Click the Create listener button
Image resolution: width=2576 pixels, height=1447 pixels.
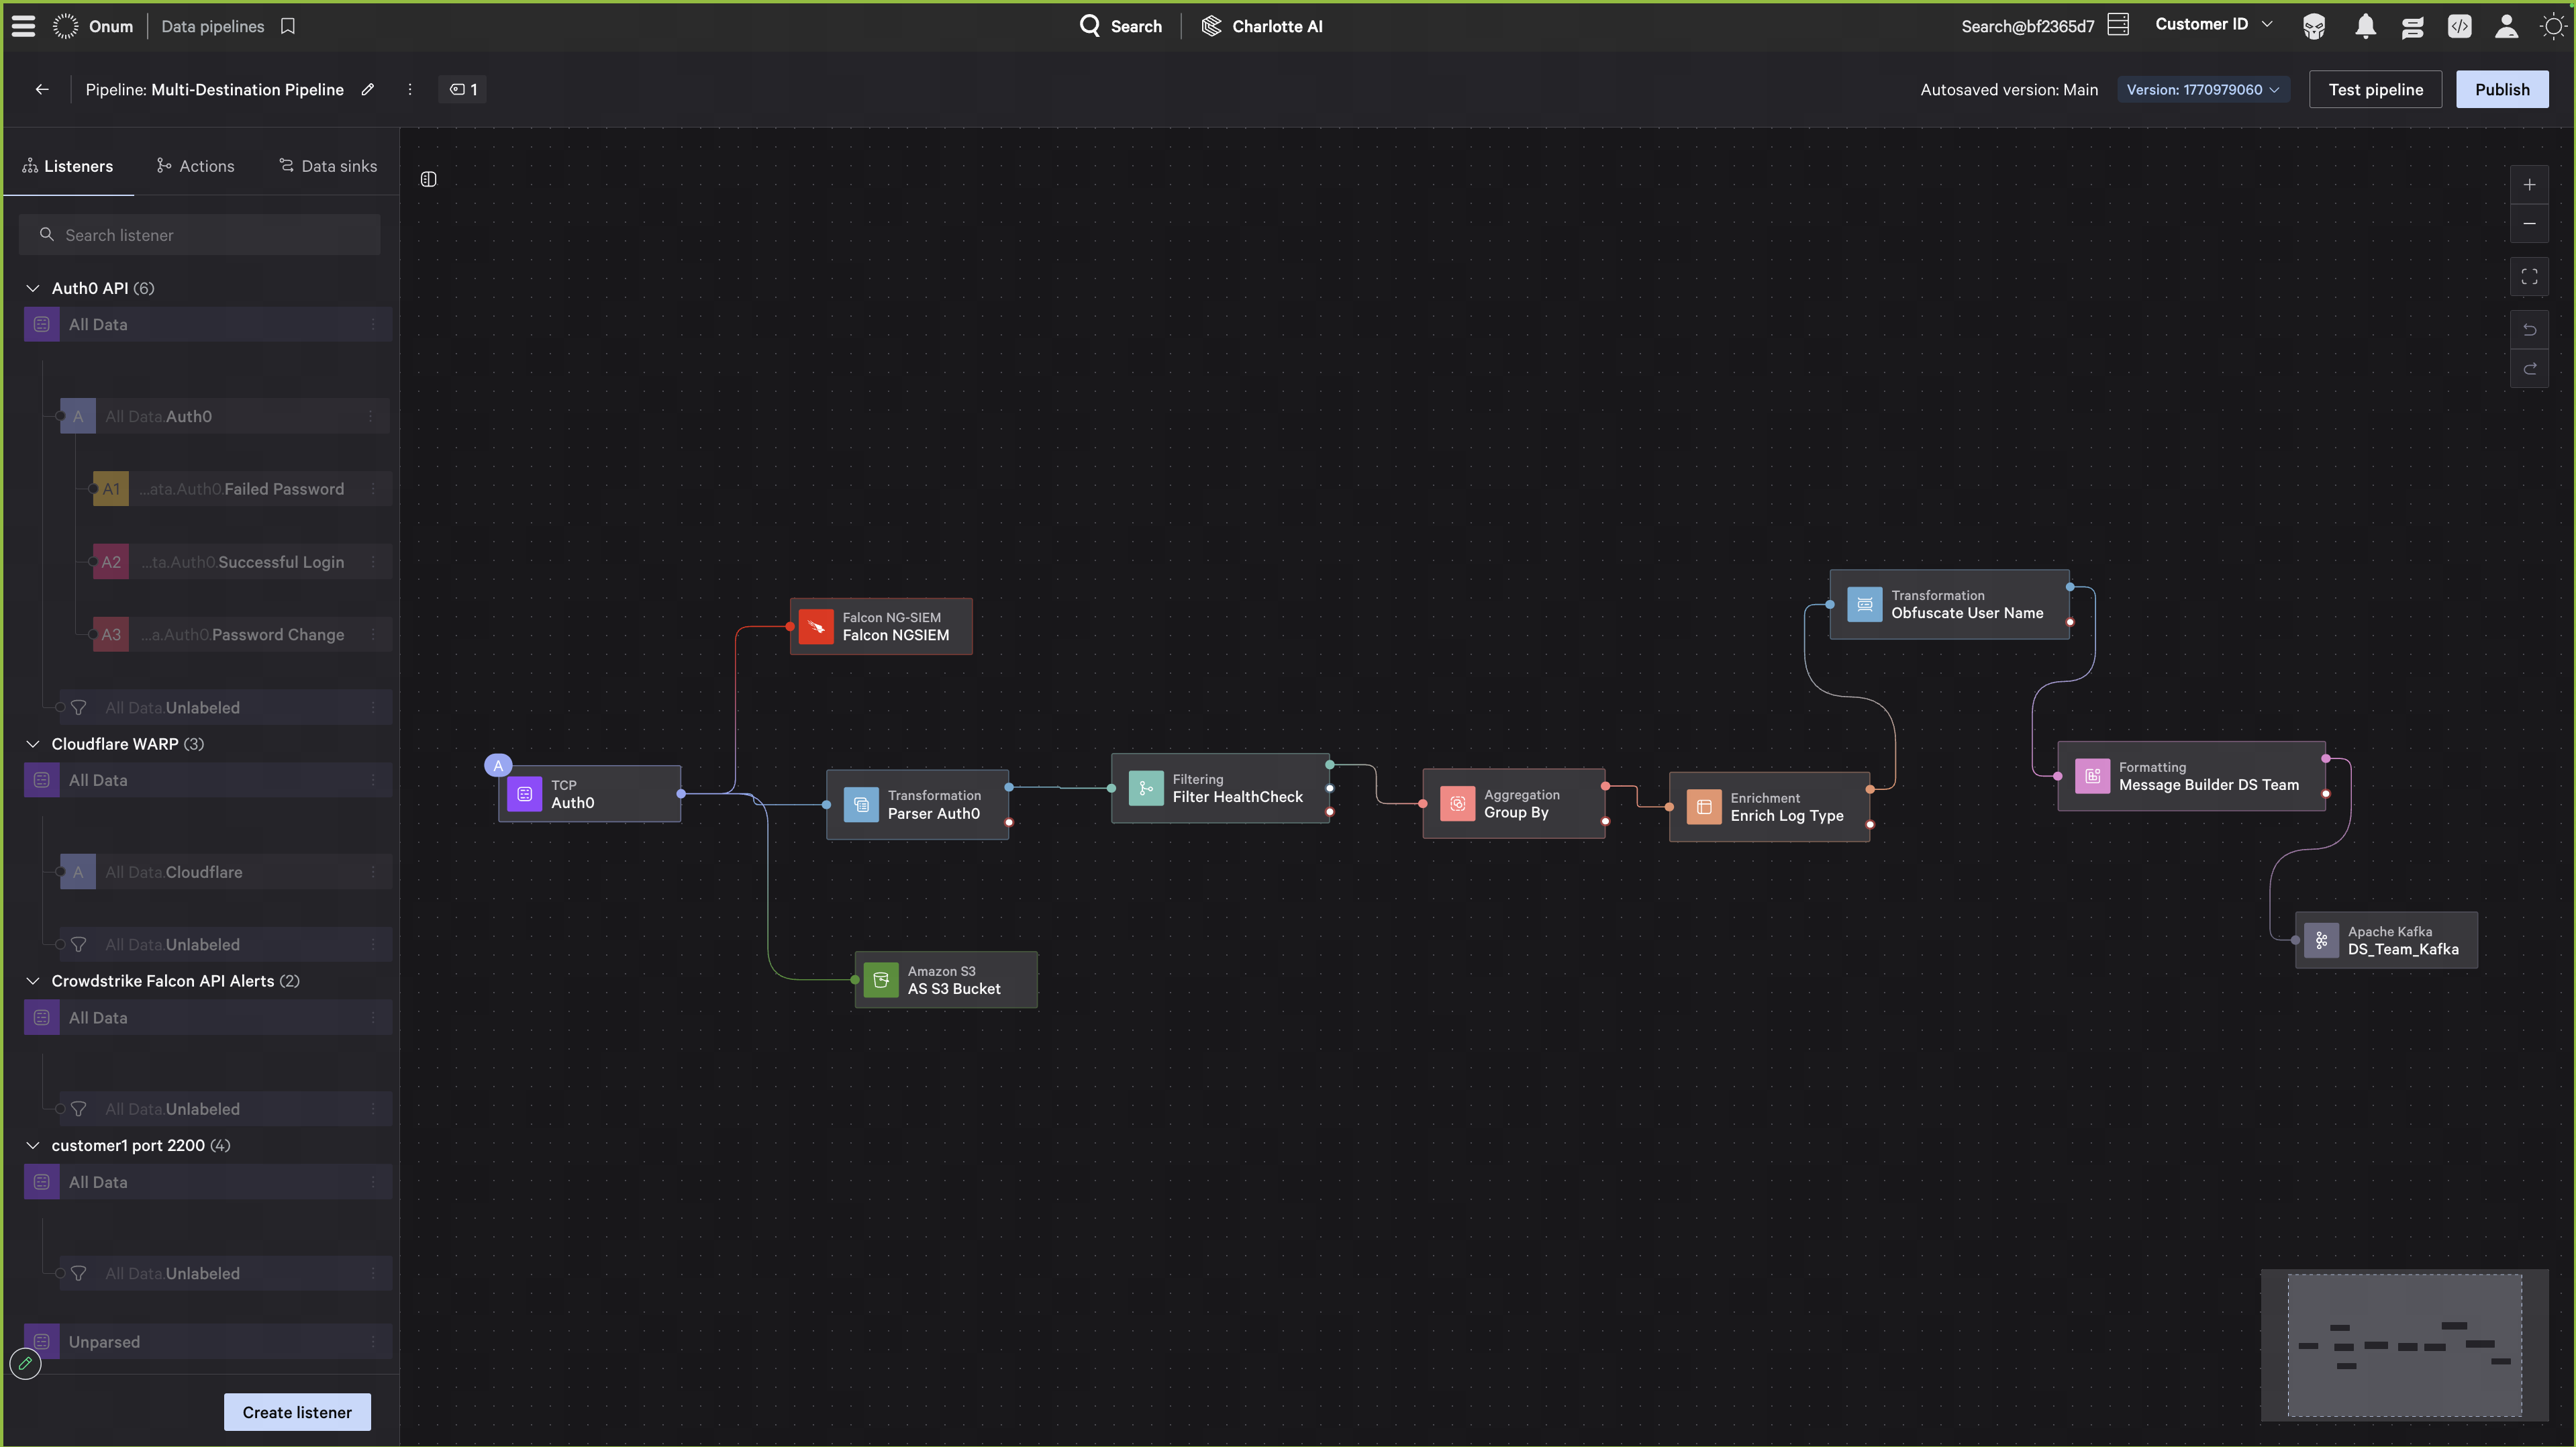coord(297,1412)
